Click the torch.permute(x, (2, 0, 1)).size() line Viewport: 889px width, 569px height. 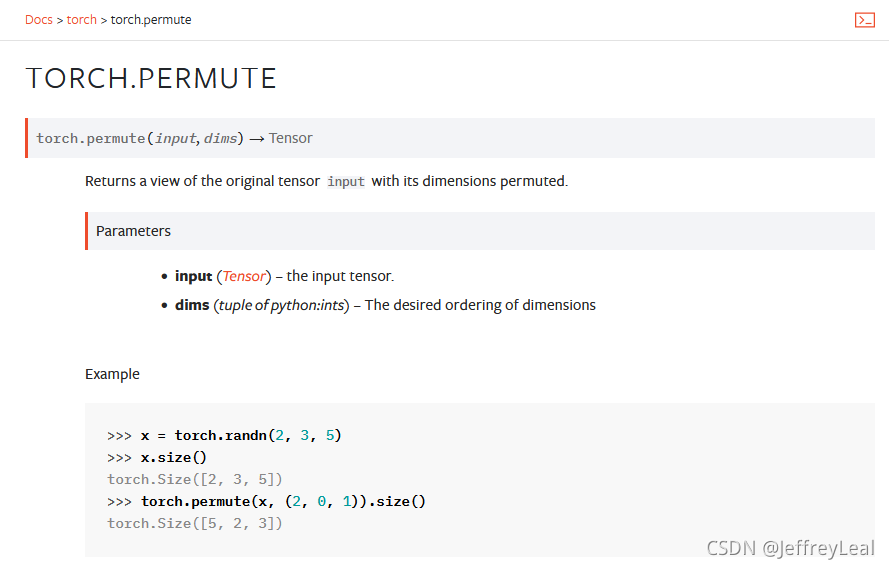[x=266, y=502]
